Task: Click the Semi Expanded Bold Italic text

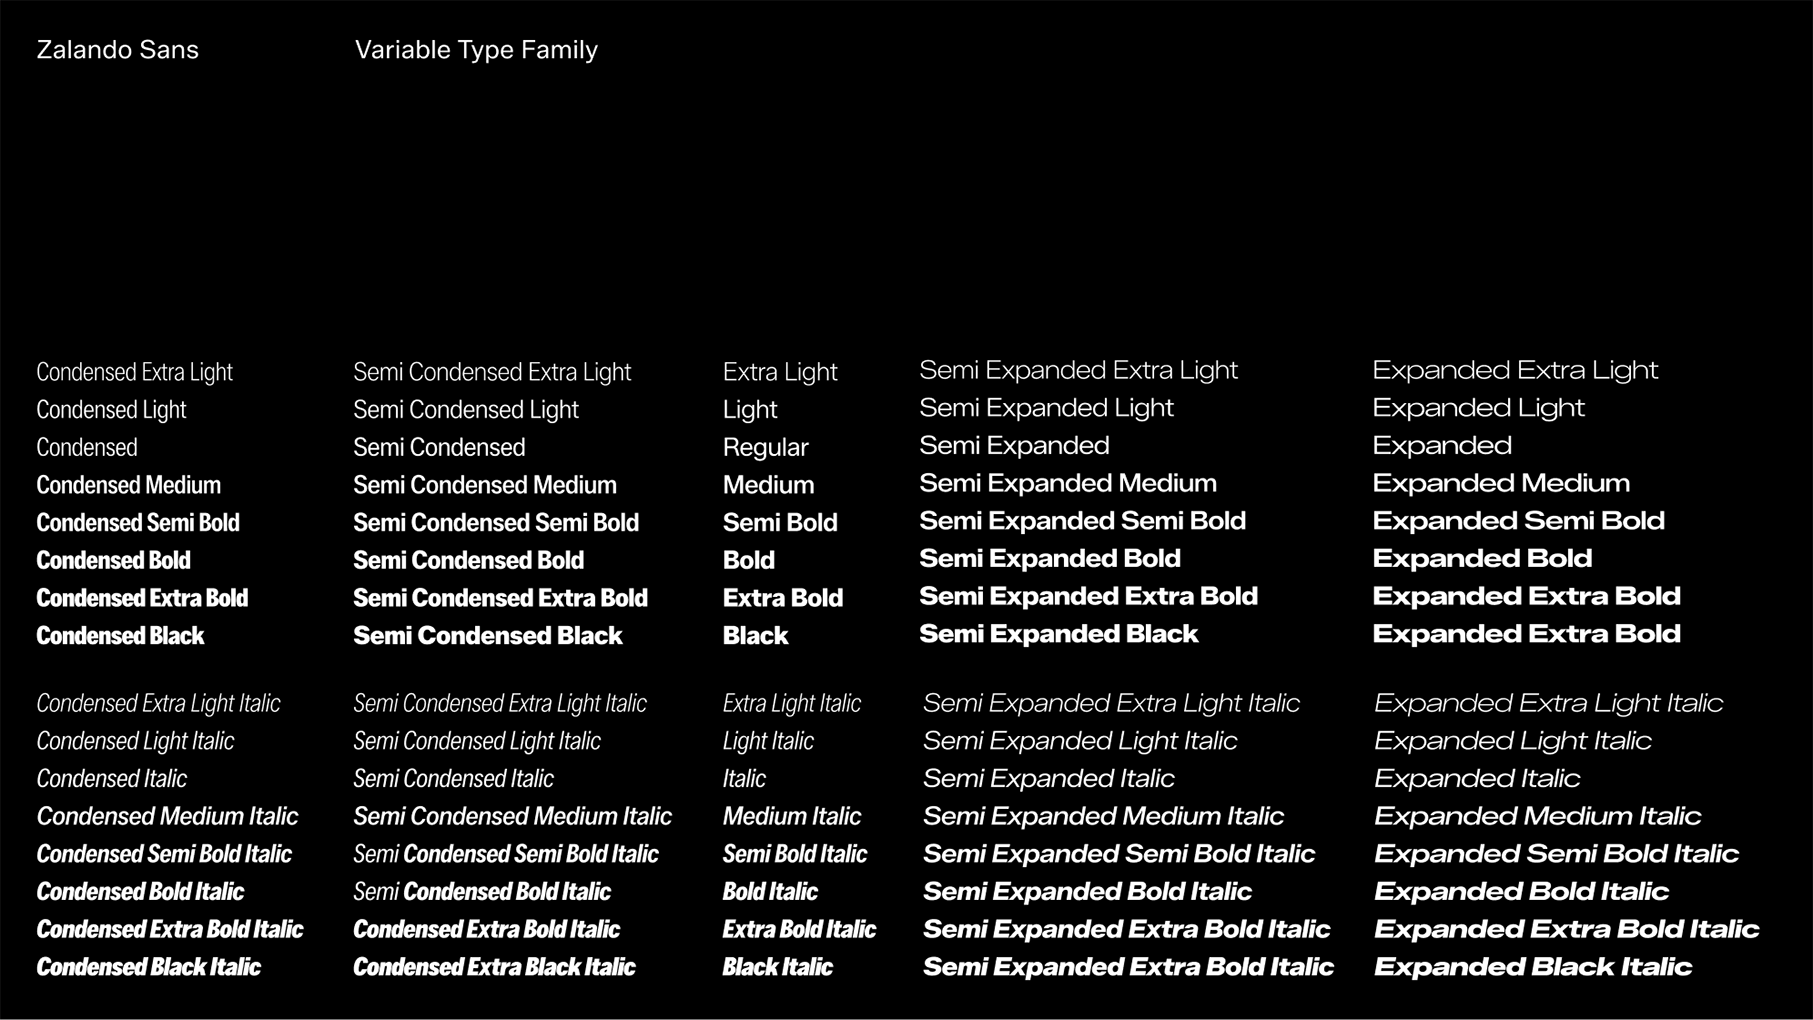Action: pos(1086,891)
